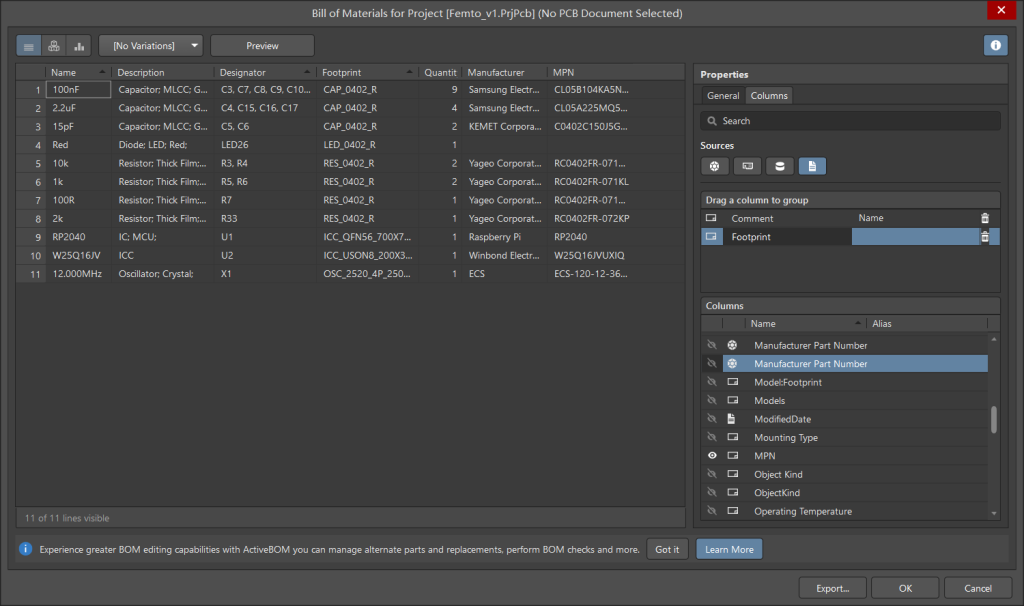Switch to the General tab
The width and height of the screenshot is (1024, 606).
click(x=723, y=95)
